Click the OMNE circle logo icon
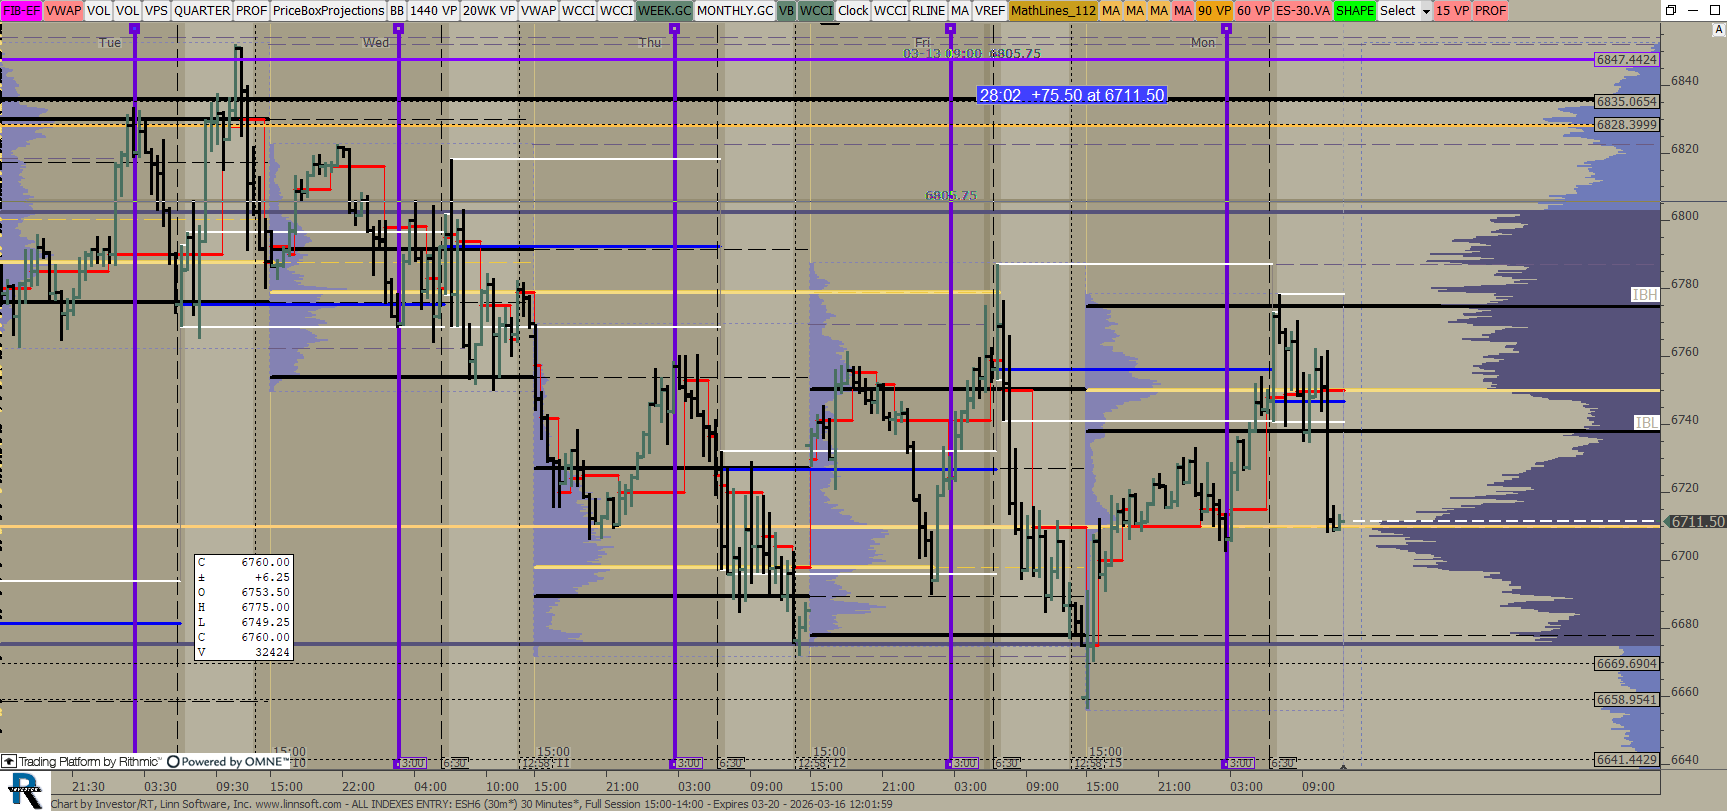The height and width of the screenshot is (811, 1727). coord(173,762)
